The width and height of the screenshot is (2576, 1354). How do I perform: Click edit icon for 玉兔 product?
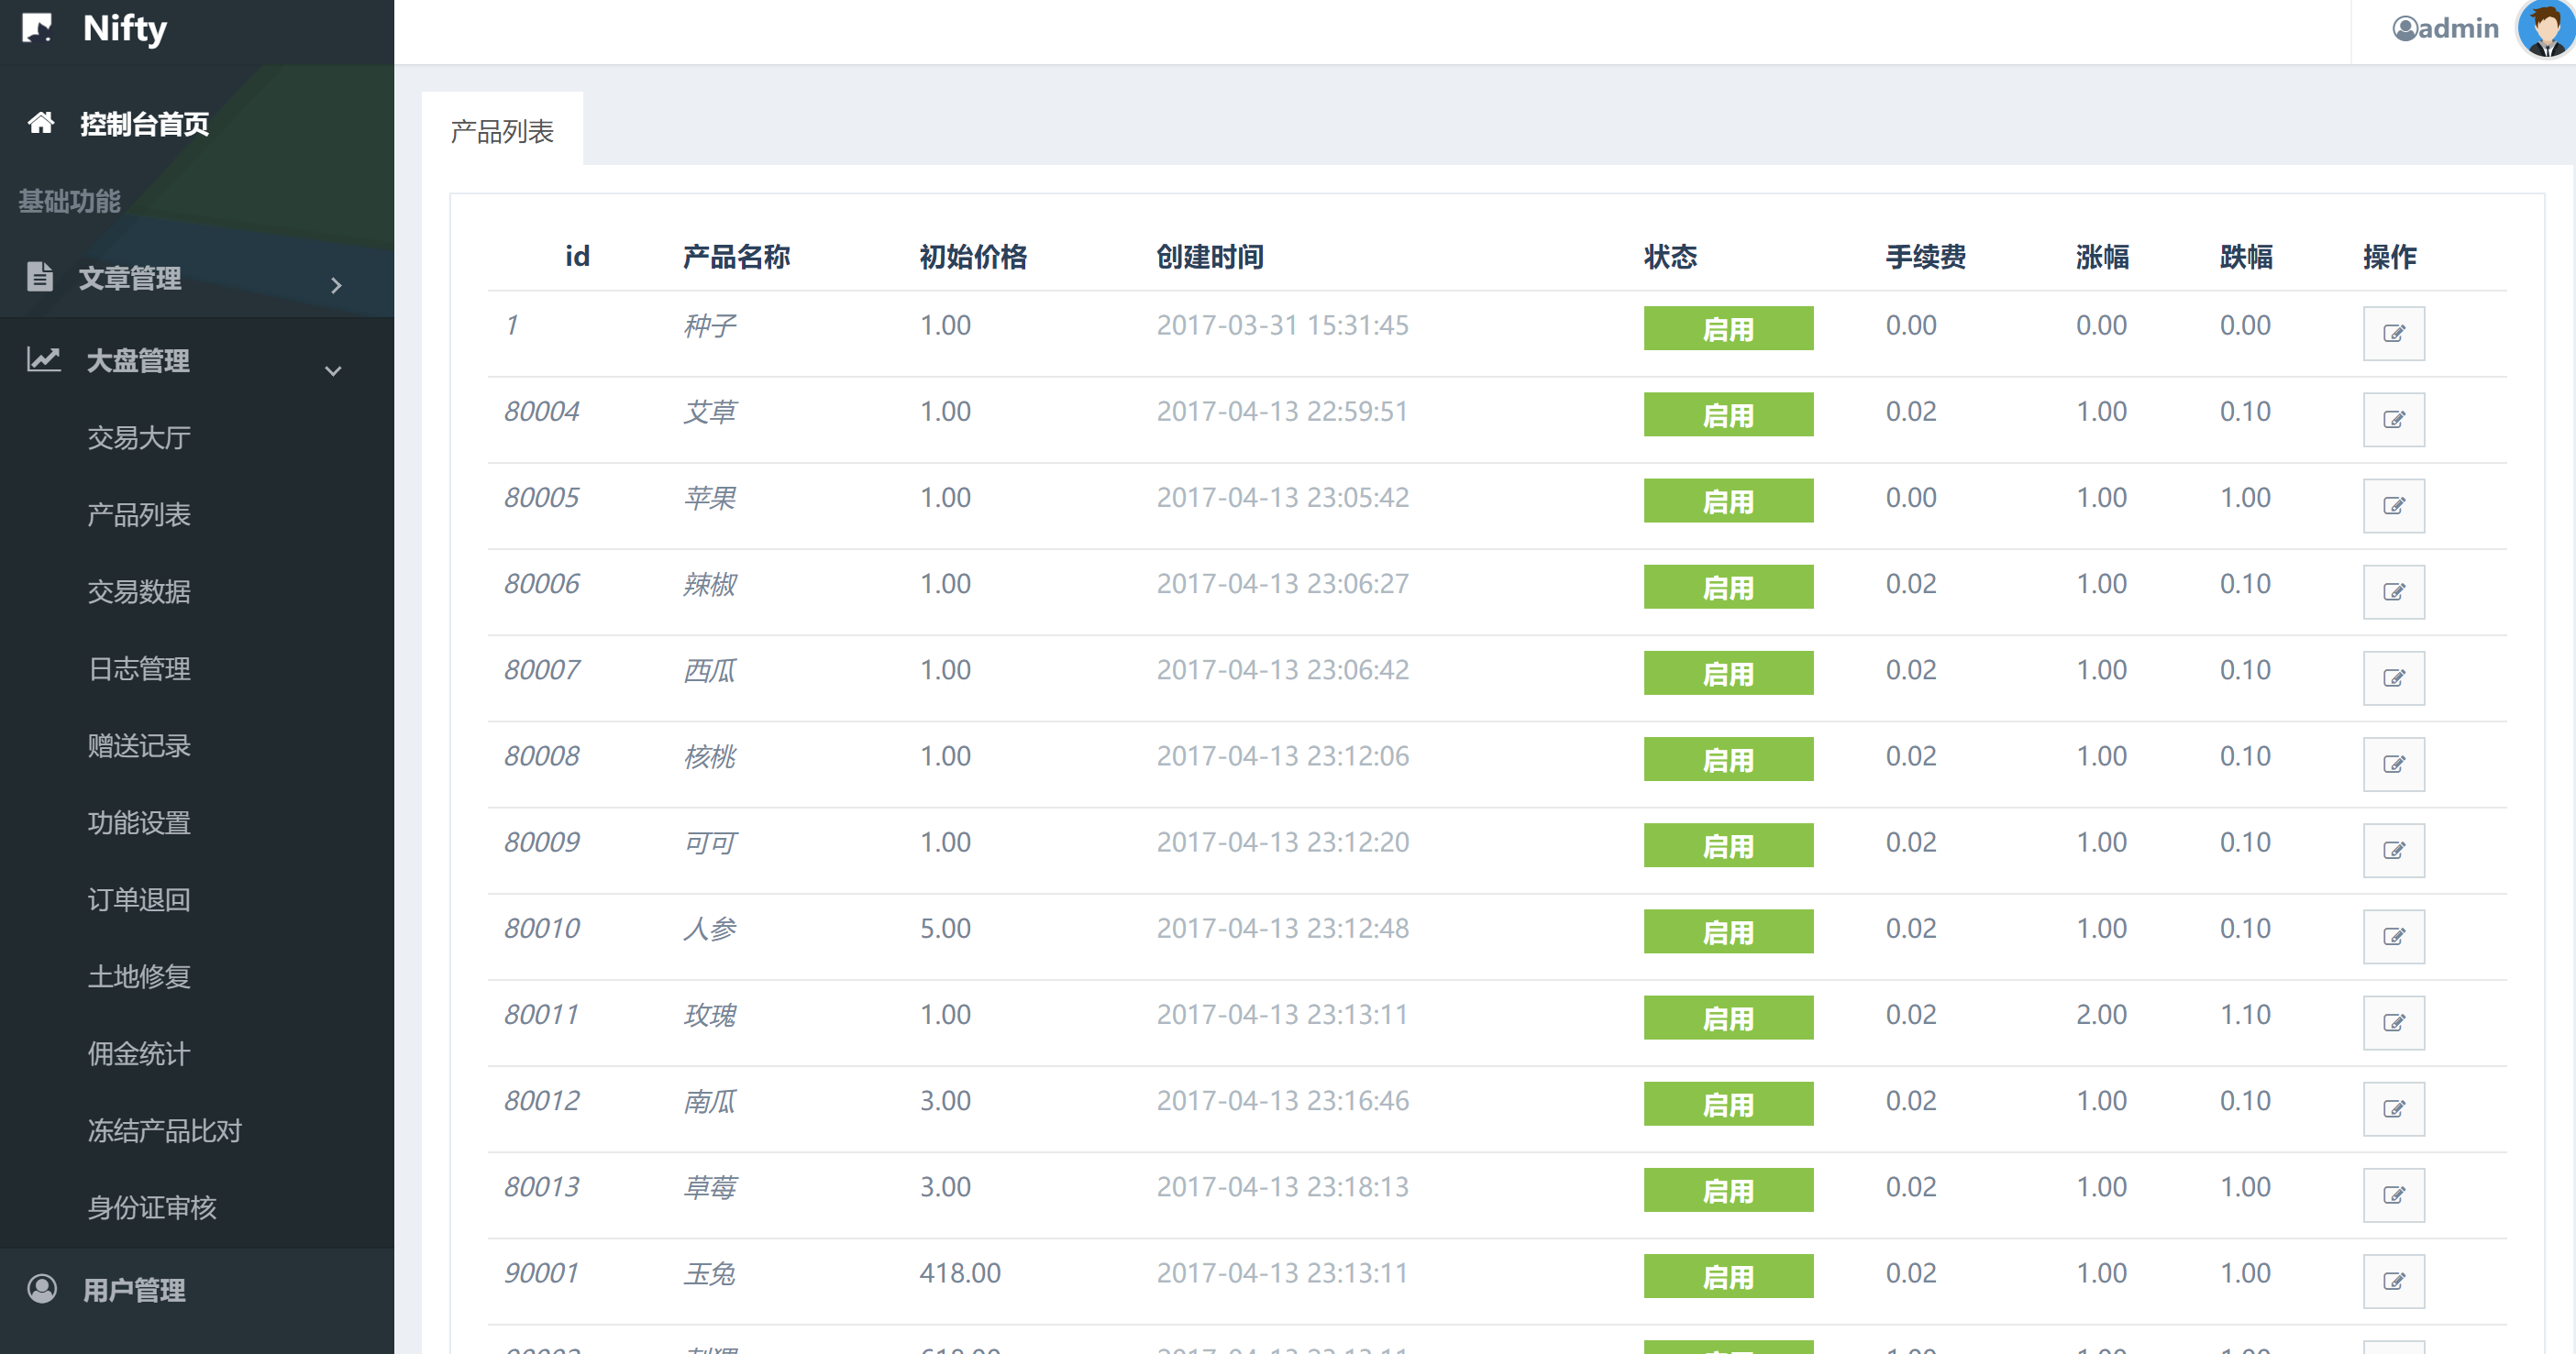coord(2393,1281)
